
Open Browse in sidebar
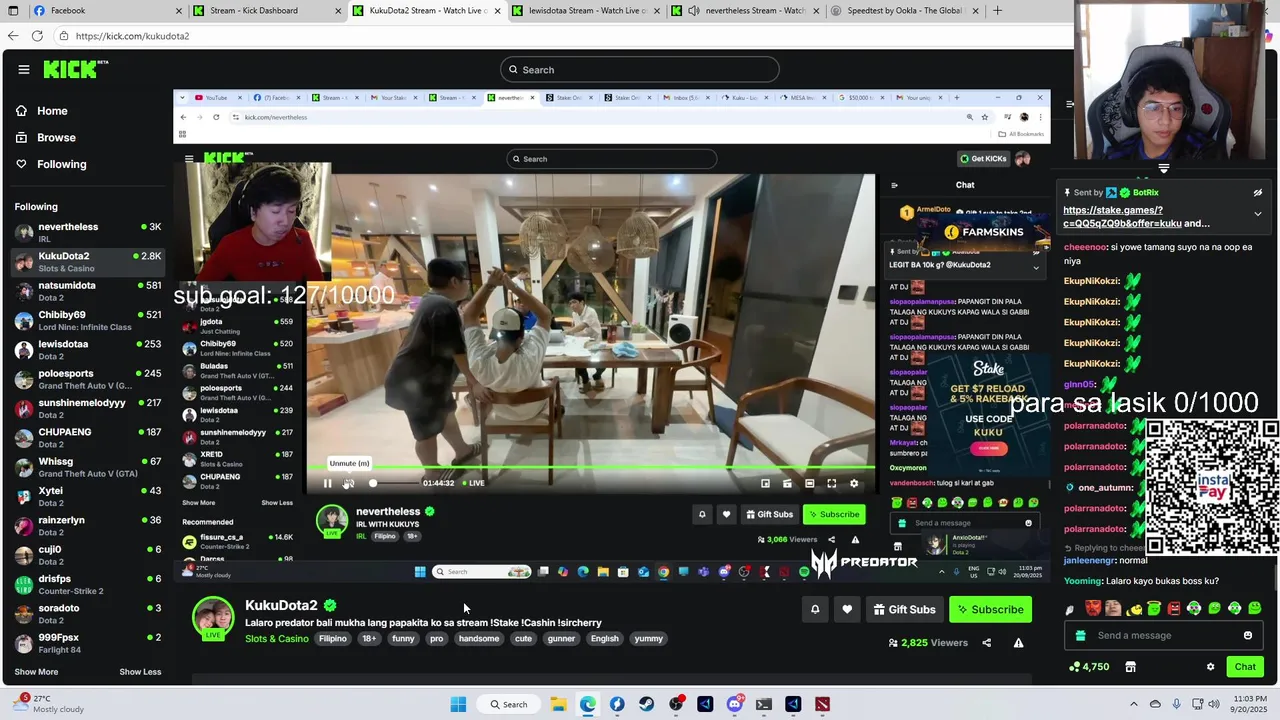56,137
